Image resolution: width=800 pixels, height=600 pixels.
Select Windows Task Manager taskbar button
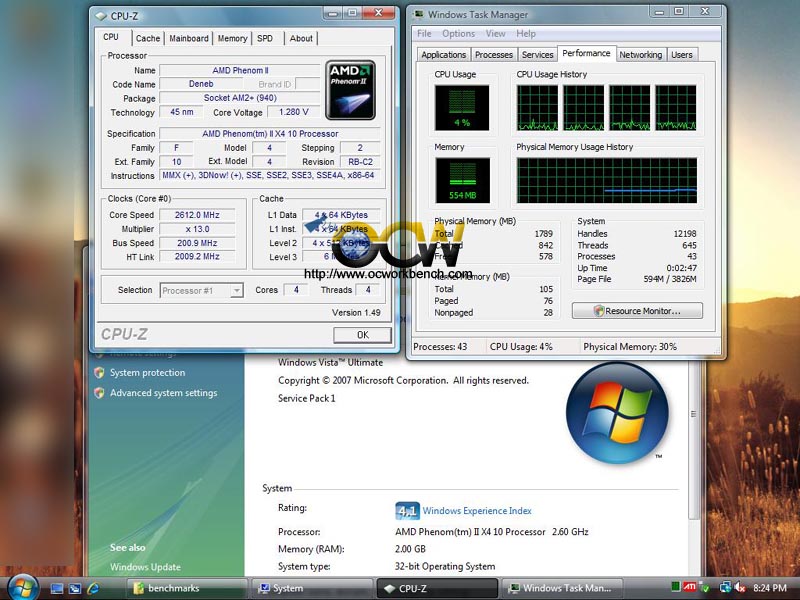[563, 588]
